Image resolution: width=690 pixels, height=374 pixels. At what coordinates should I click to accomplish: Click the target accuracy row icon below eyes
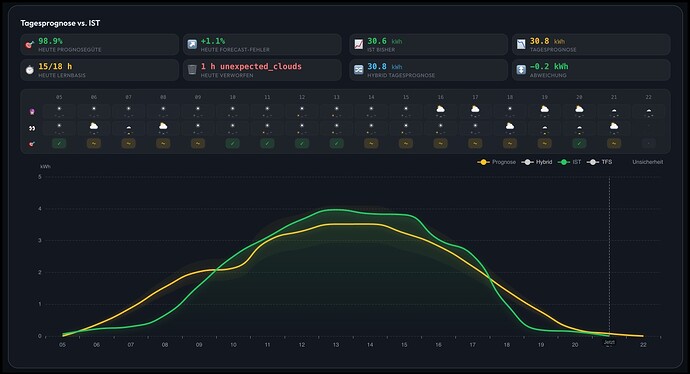32,143
